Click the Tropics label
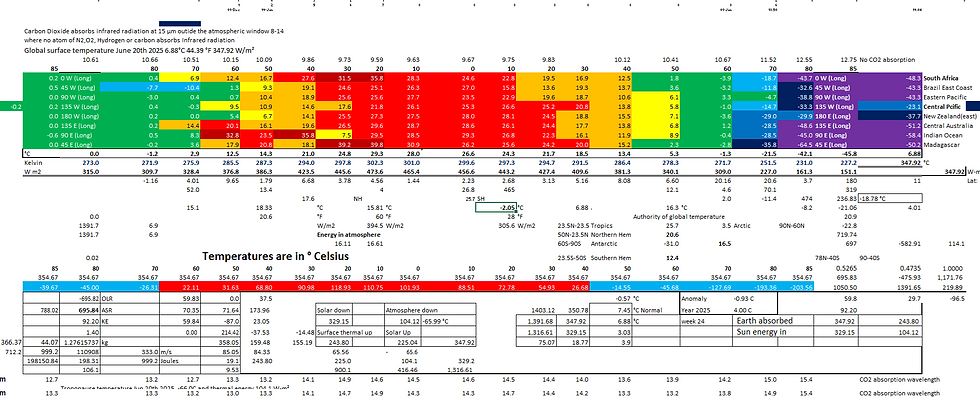This screenshot has width=980, height=398. pyautogui.click(x=602, y=226)
